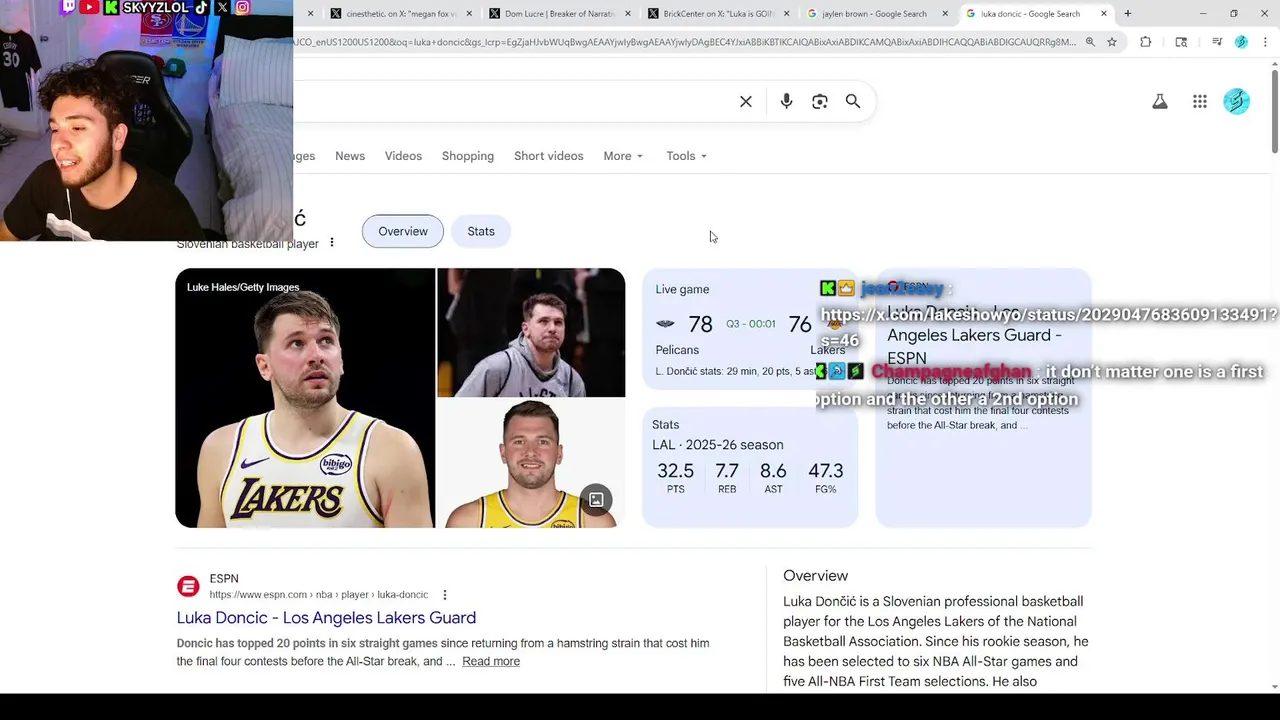The width and height of the screenshot is (1280, 720).
Task: Select the Shopping search filter
Action: [x=468, y=156]
